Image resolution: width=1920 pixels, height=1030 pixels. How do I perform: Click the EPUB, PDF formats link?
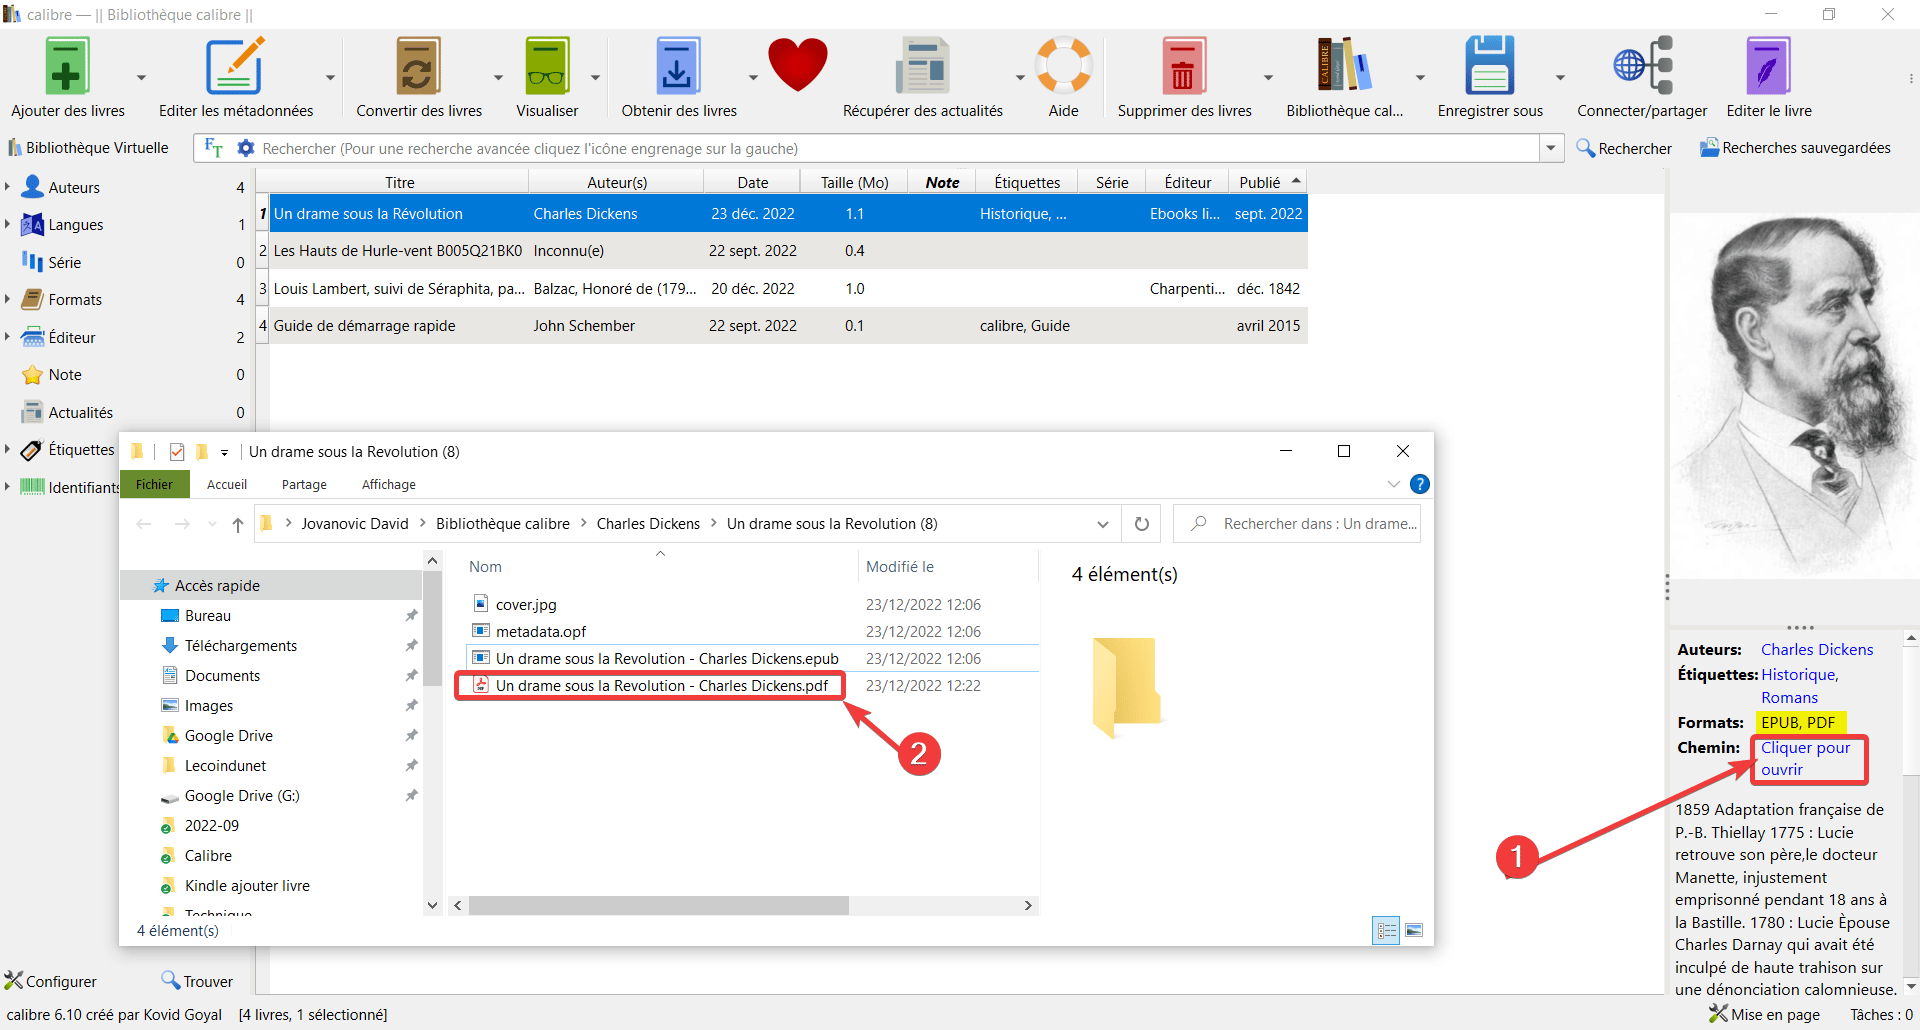click(x=1798, y=722)
